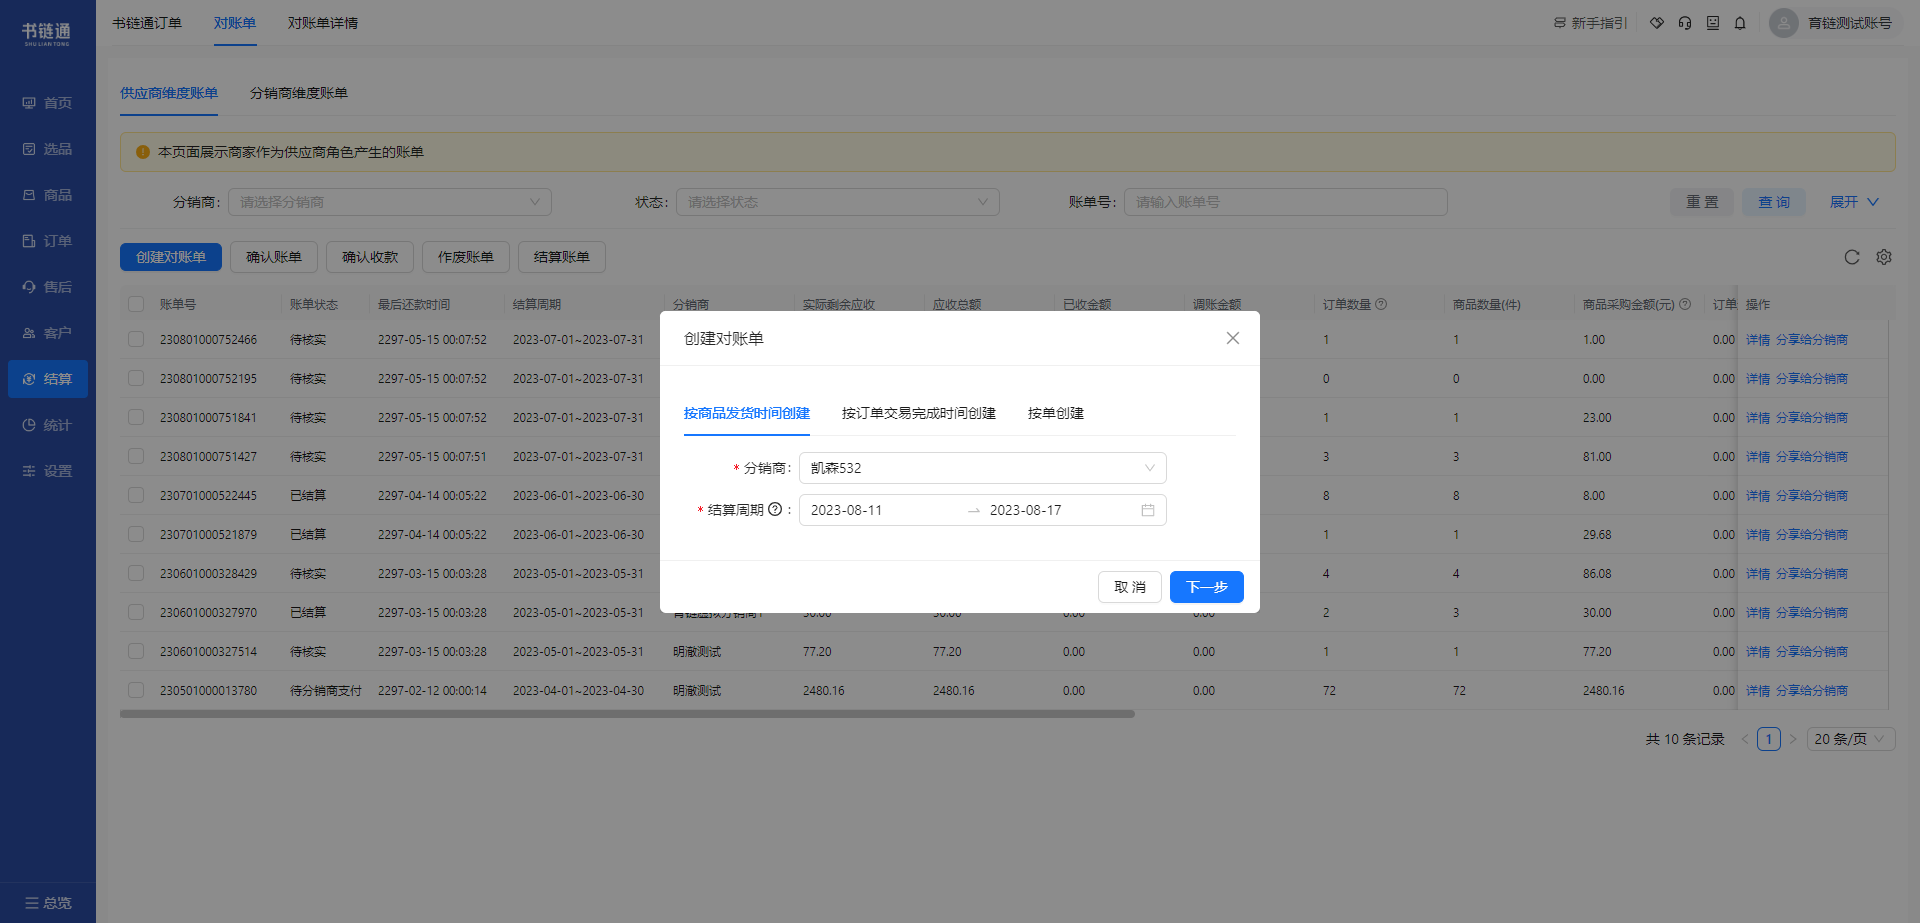Click the help icon next to 订单数量
This screenshot has height=923, width=1920.
1381,304
